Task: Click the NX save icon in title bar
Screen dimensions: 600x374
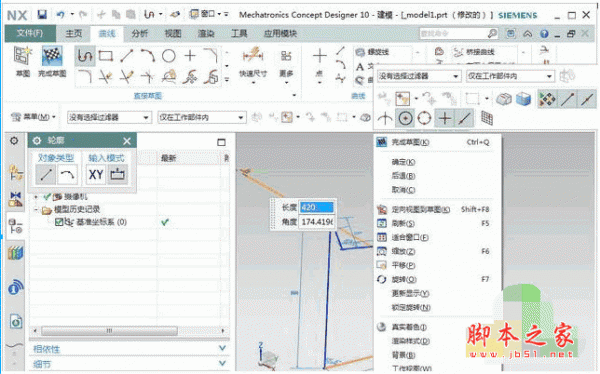Action: pyautogui.click(x=42, y=15)
